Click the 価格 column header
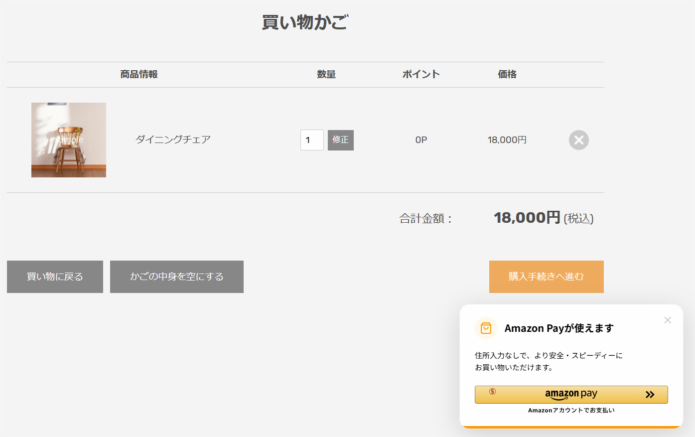The height and width of the screenshot is (437, 695). (507, 75)
